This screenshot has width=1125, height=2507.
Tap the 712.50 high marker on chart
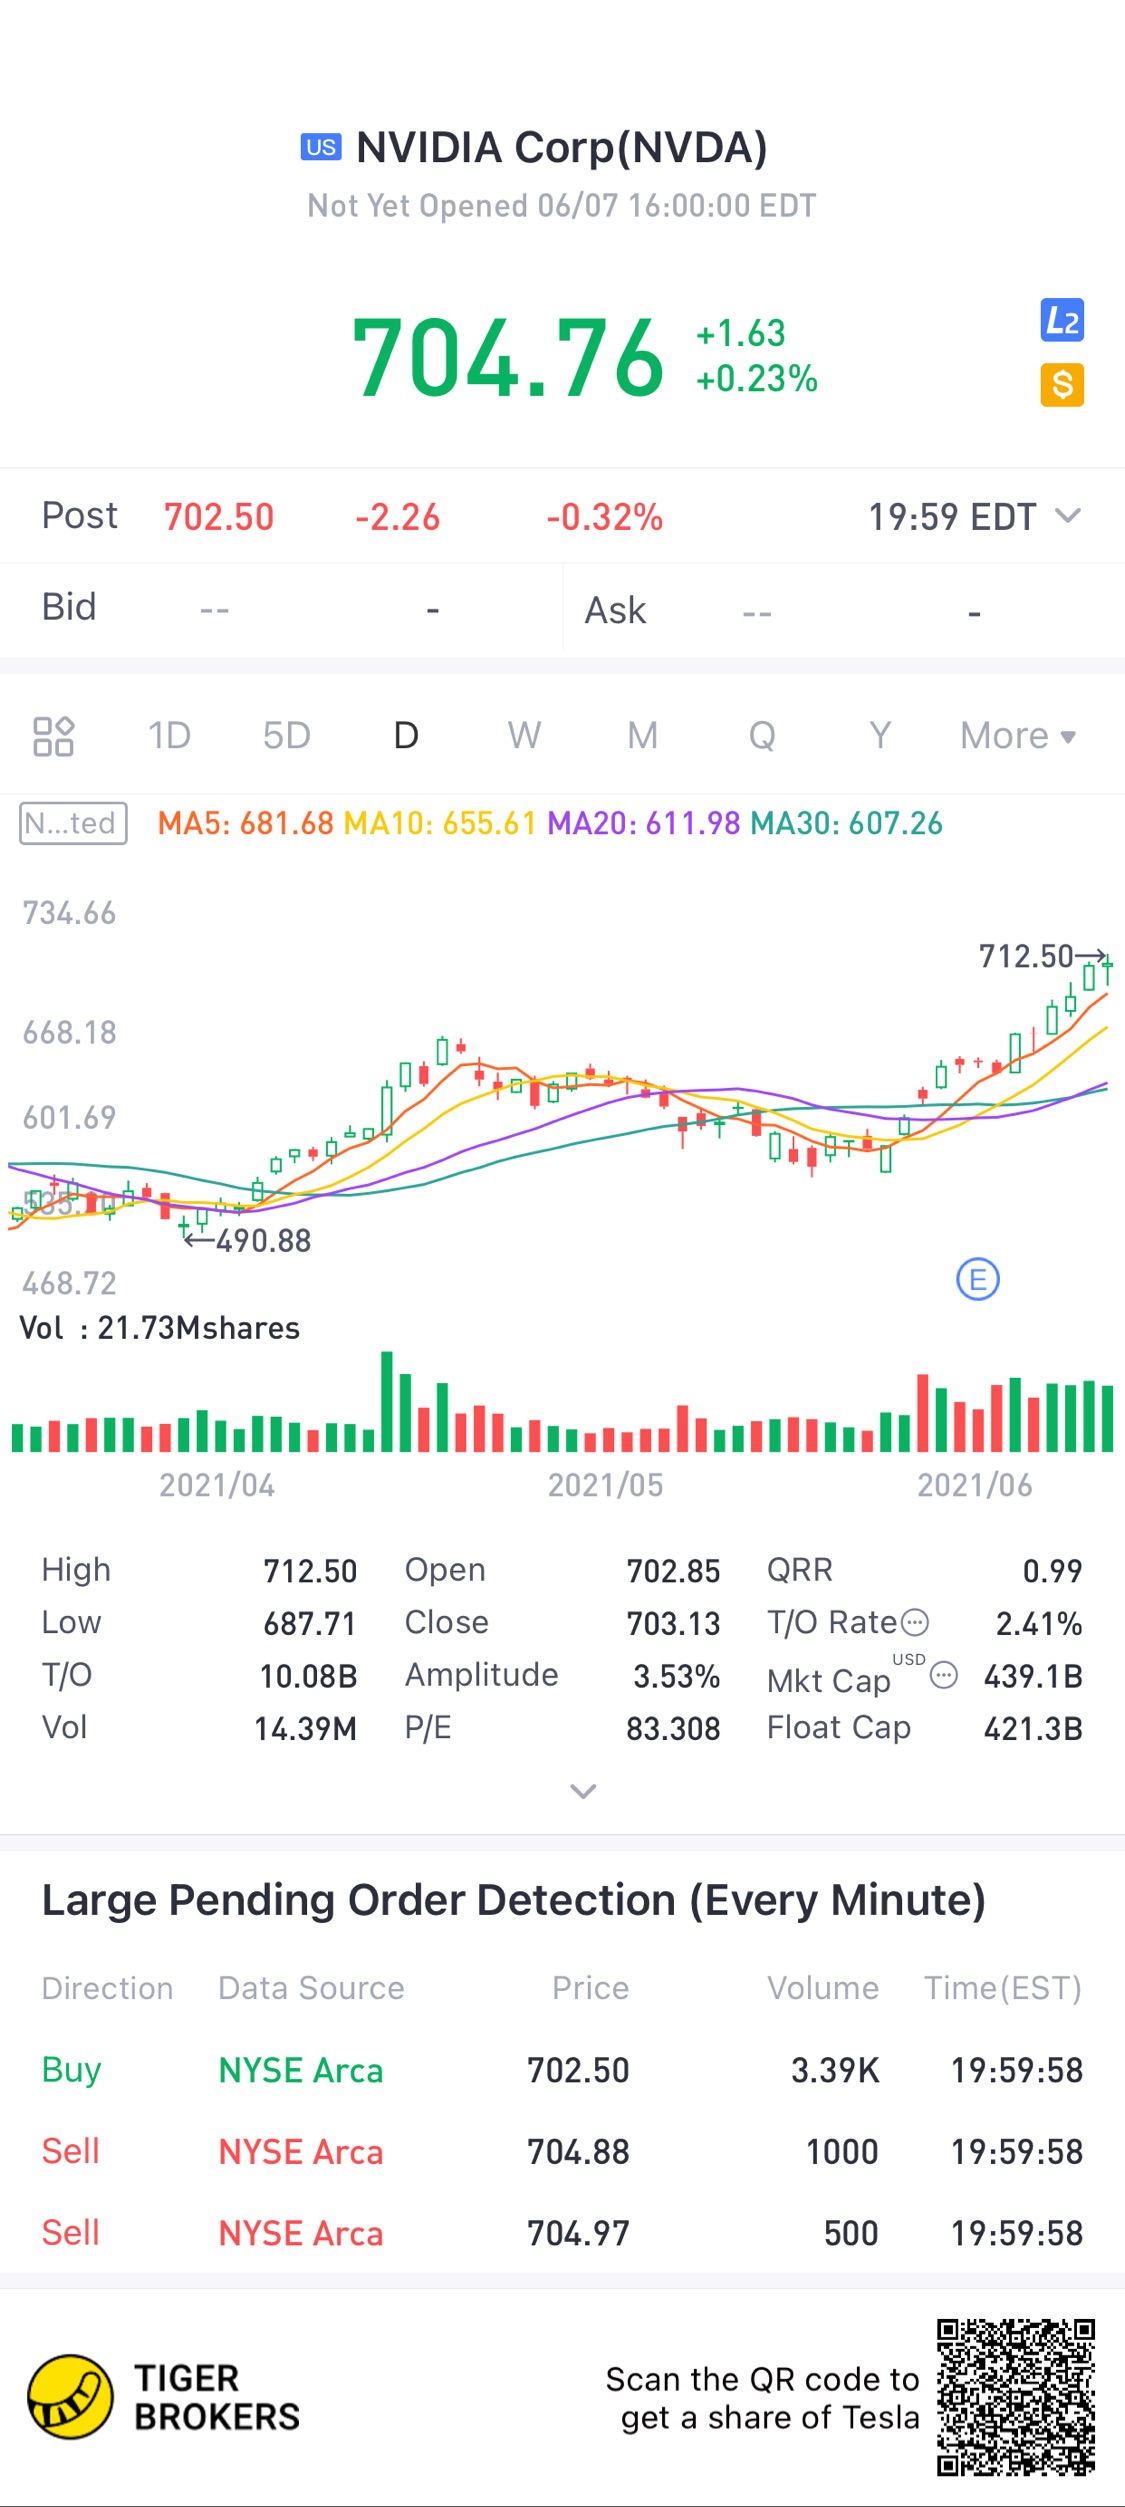coord(1026,956)
